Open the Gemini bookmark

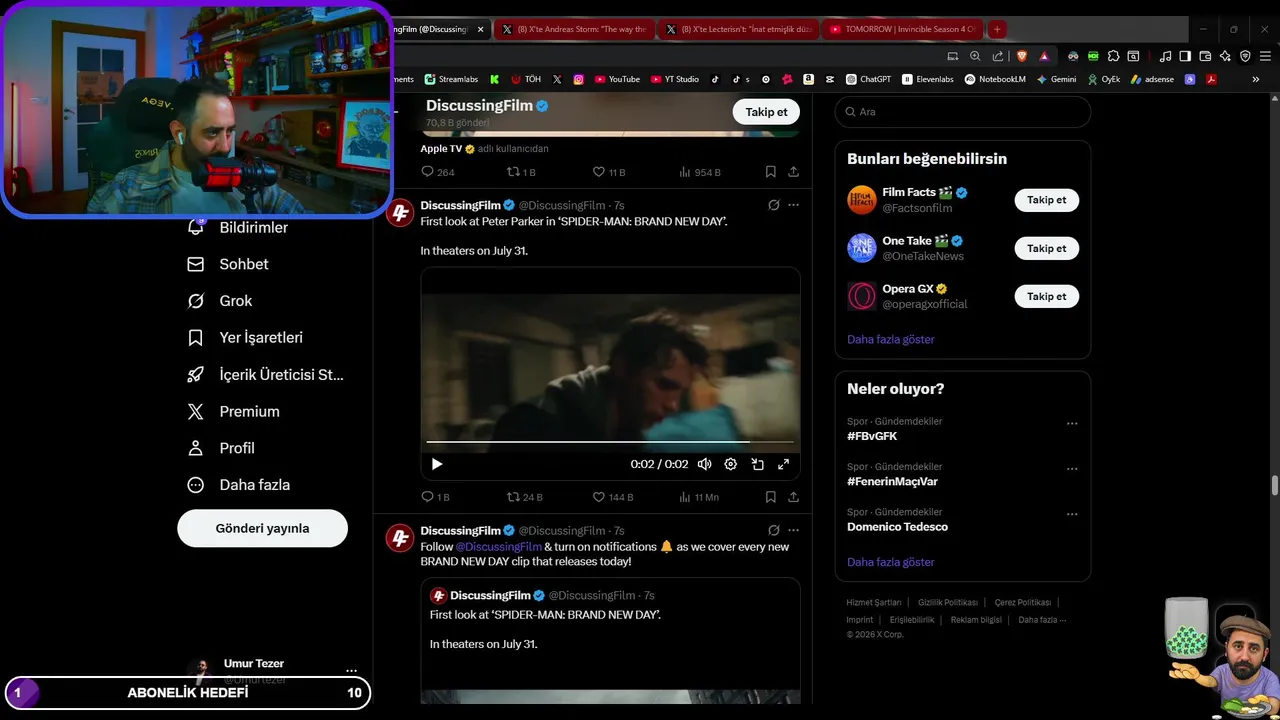tap(1056, 79)
